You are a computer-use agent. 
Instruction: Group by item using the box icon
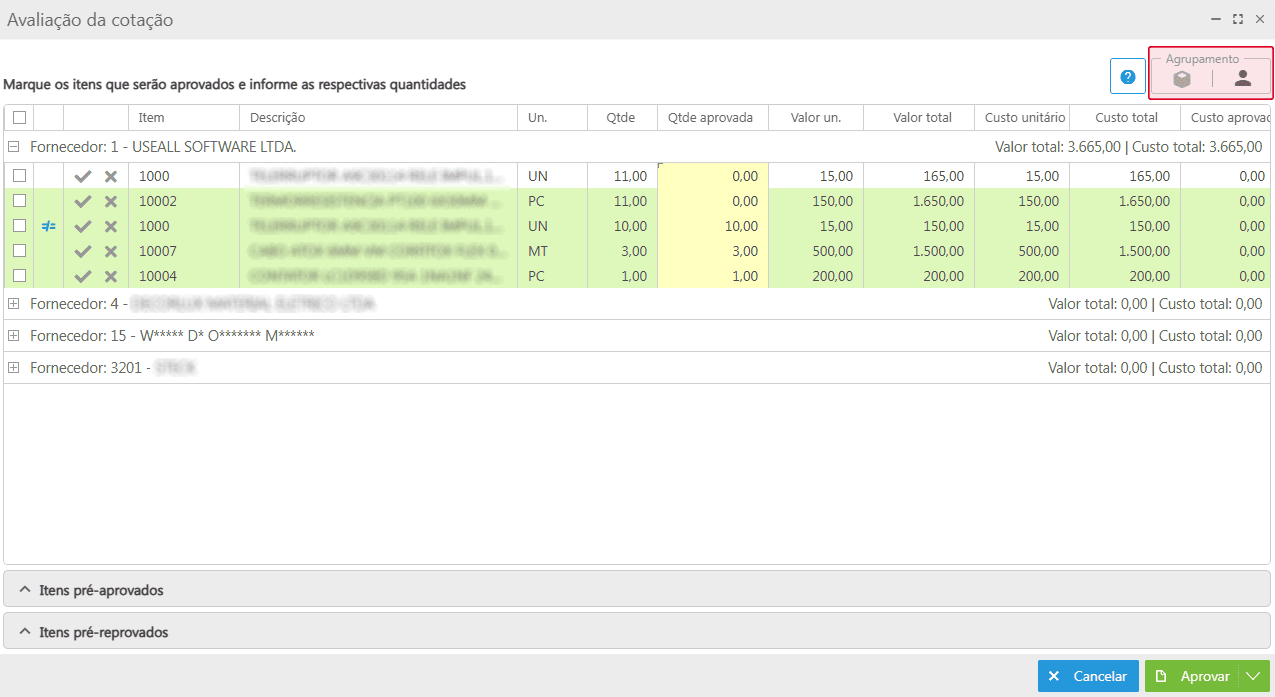(1182, 79)
